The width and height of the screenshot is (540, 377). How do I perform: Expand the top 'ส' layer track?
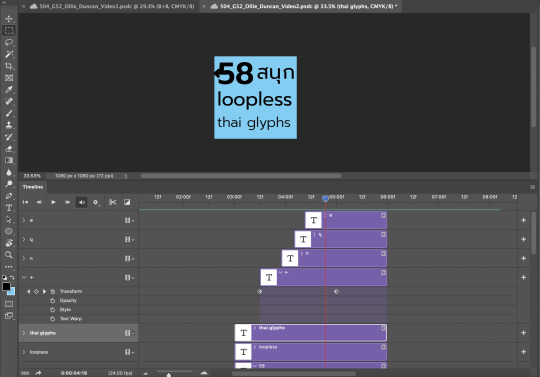[x=24, y=220]
